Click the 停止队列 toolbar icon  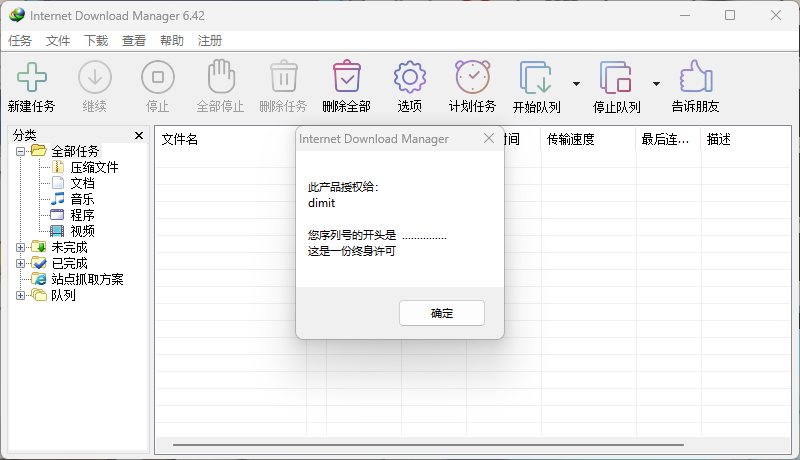tap(616, 78)
